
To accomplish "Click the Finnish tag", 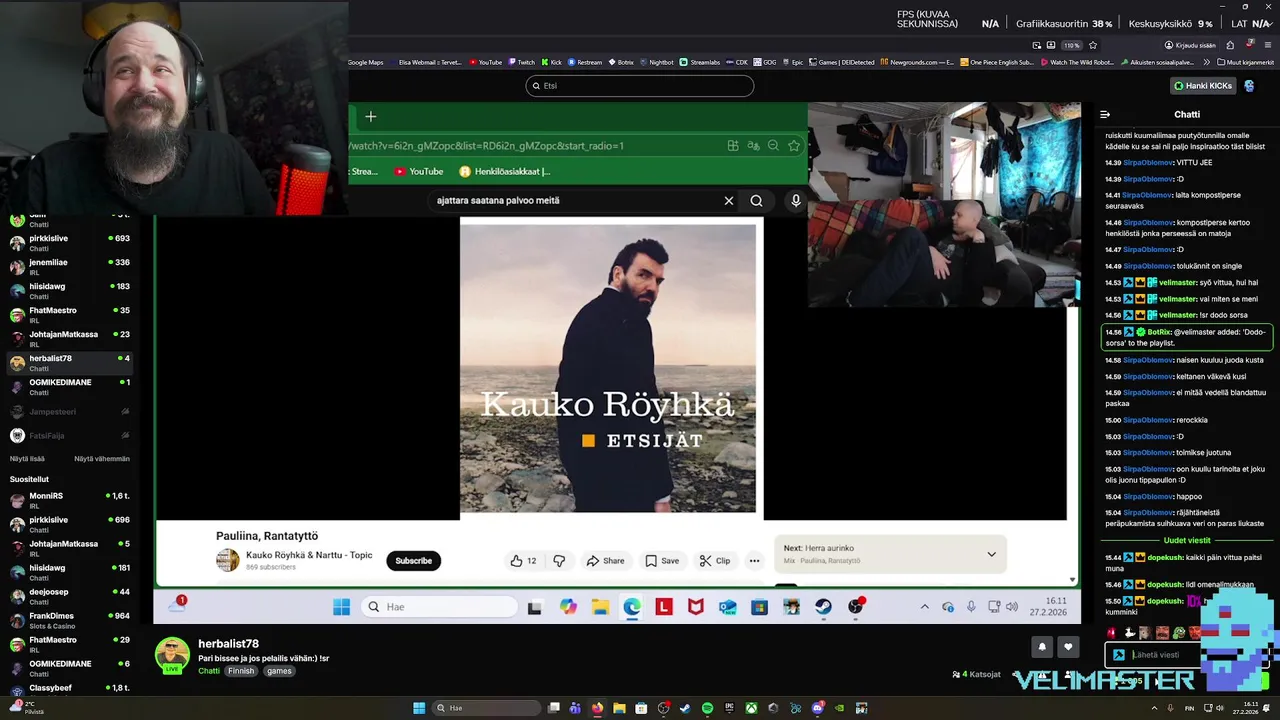I will [241, 671].
